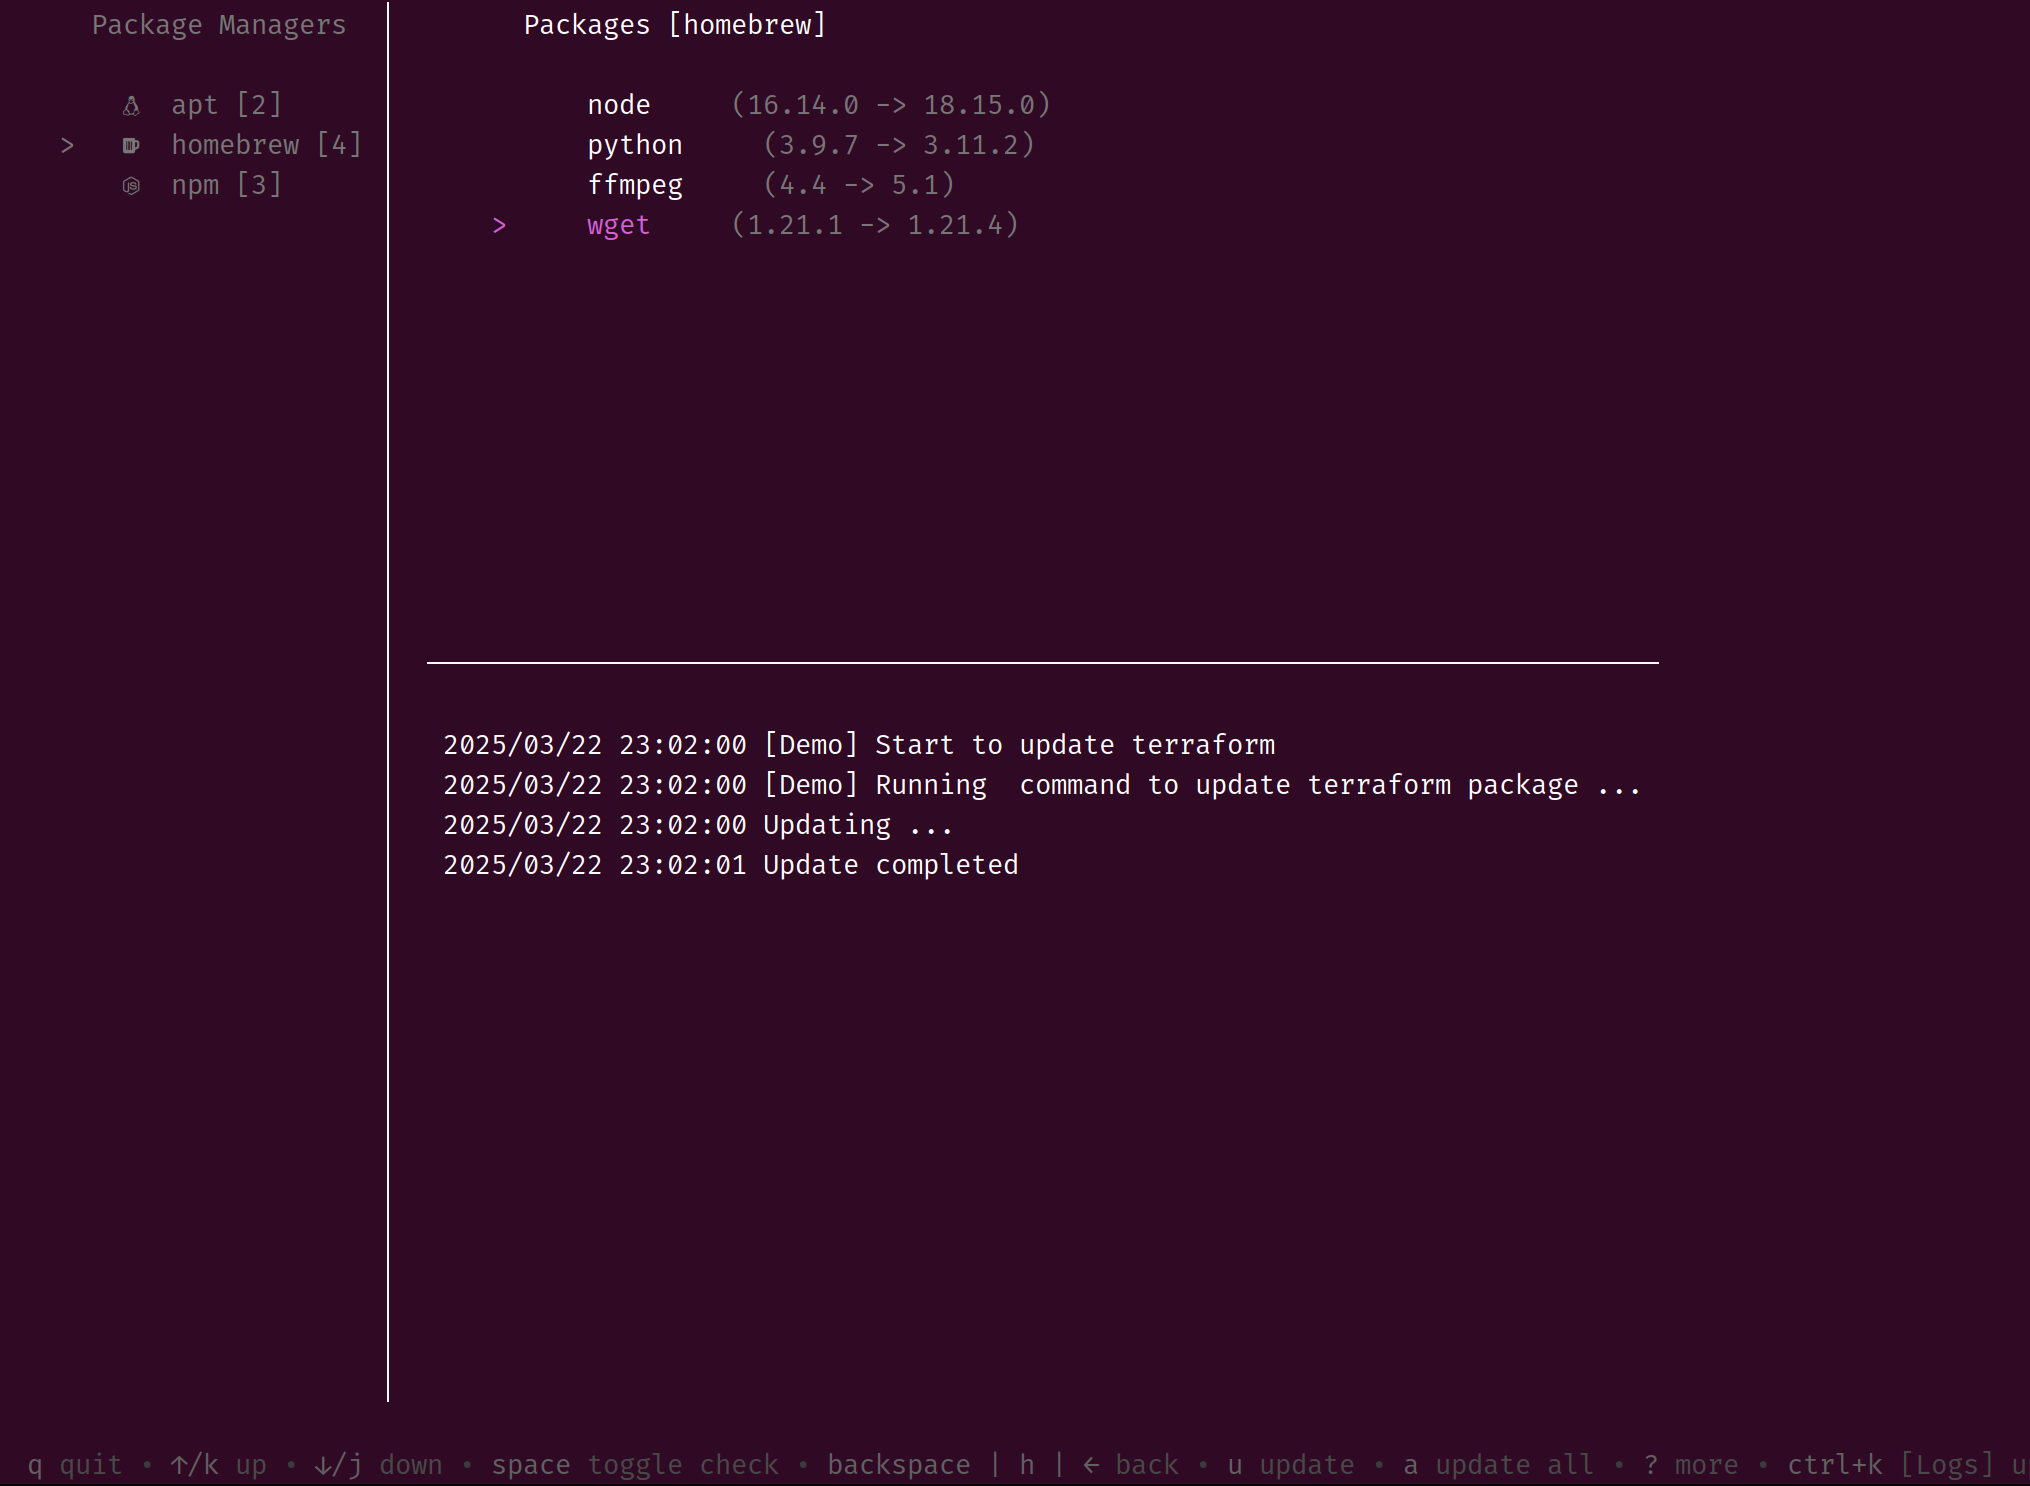Click the pink cursor arrow beside wget
2030x1486 pixels.
click(x=499, y=226)
